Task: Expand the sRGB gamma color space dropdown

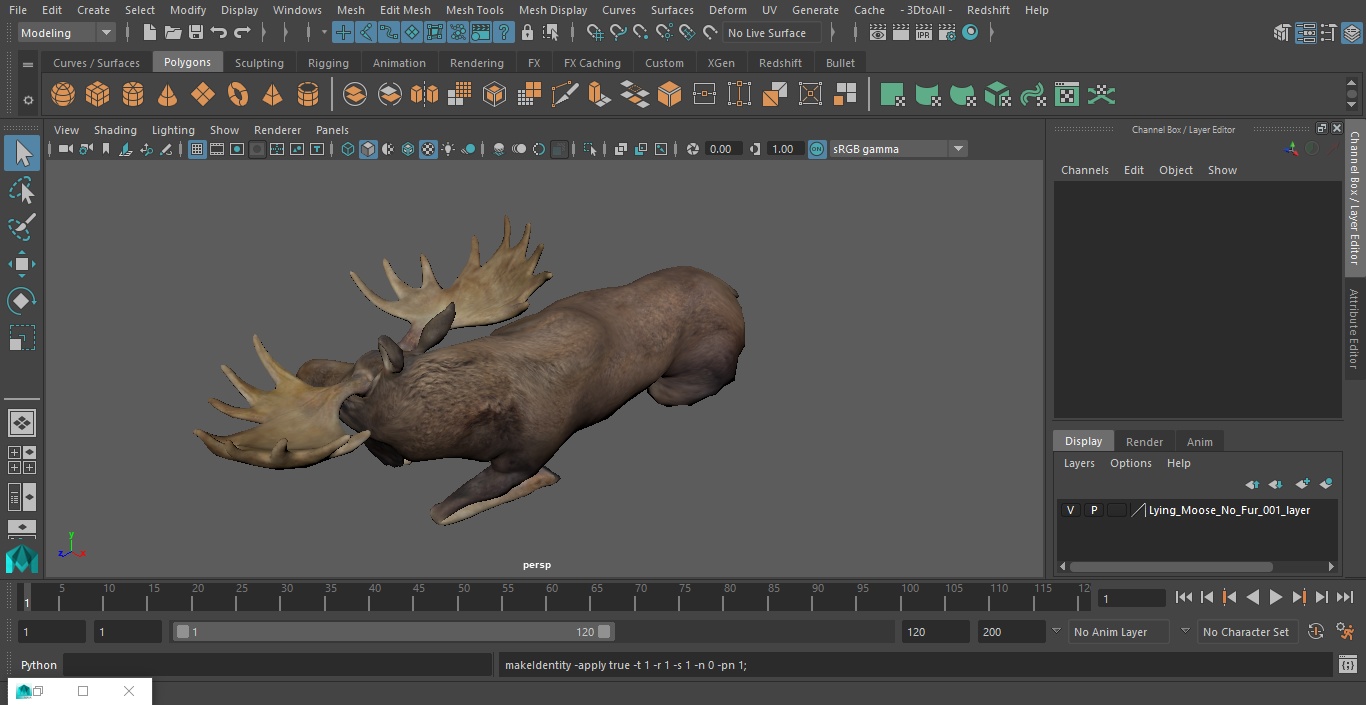Action: [x=957, y=149]
